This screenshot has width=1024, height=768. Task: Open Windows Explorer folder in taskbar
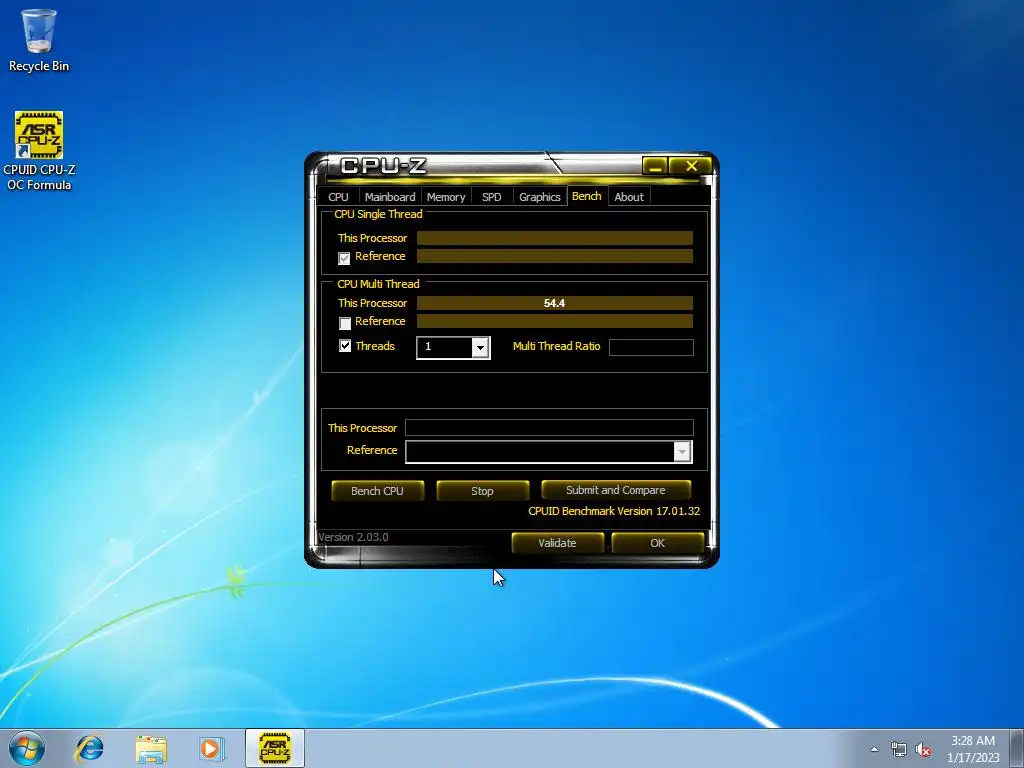pos(151,748)
